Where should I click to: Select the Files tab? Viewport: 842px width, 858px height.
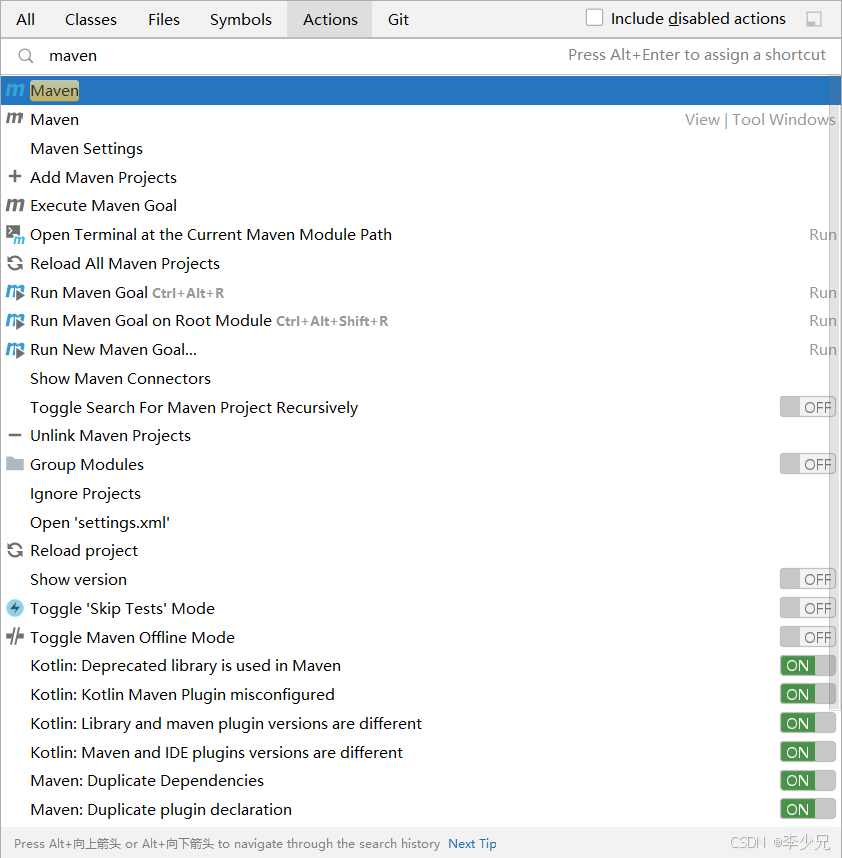click(164, 19)
